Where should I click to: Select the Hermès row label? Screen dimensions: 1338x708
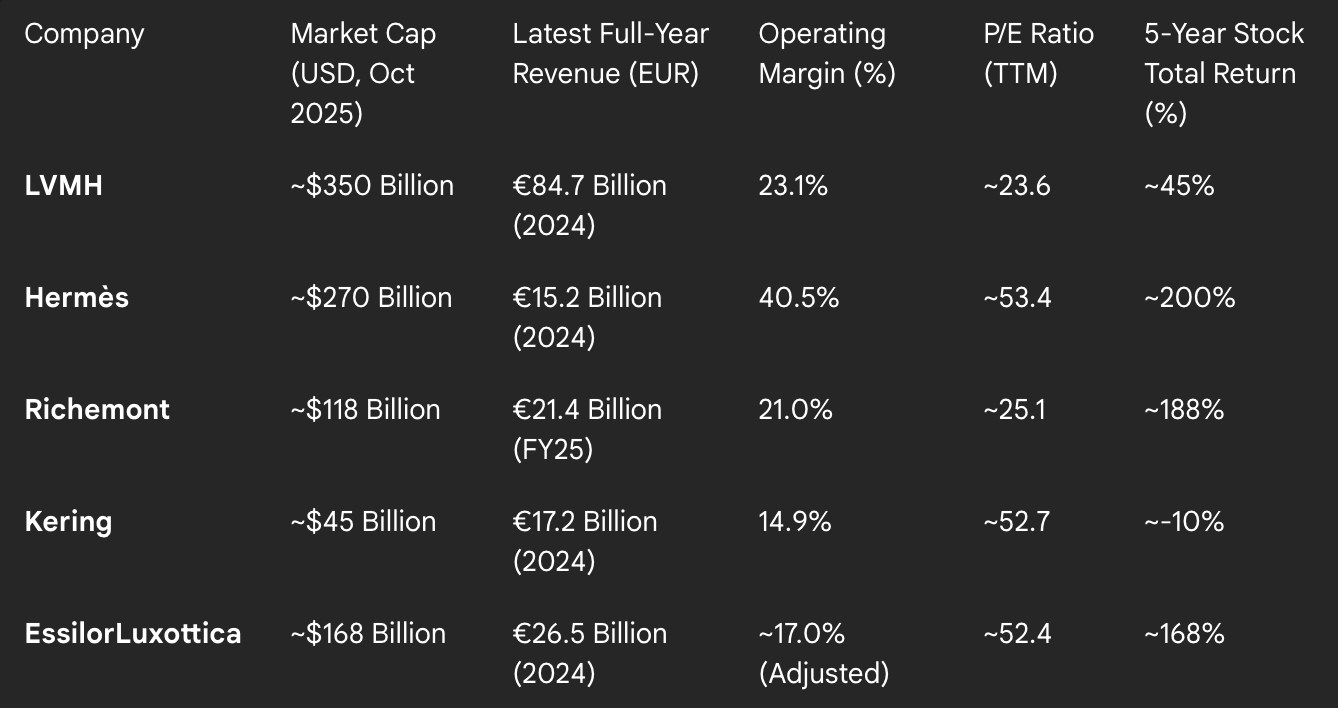point(76,298)
